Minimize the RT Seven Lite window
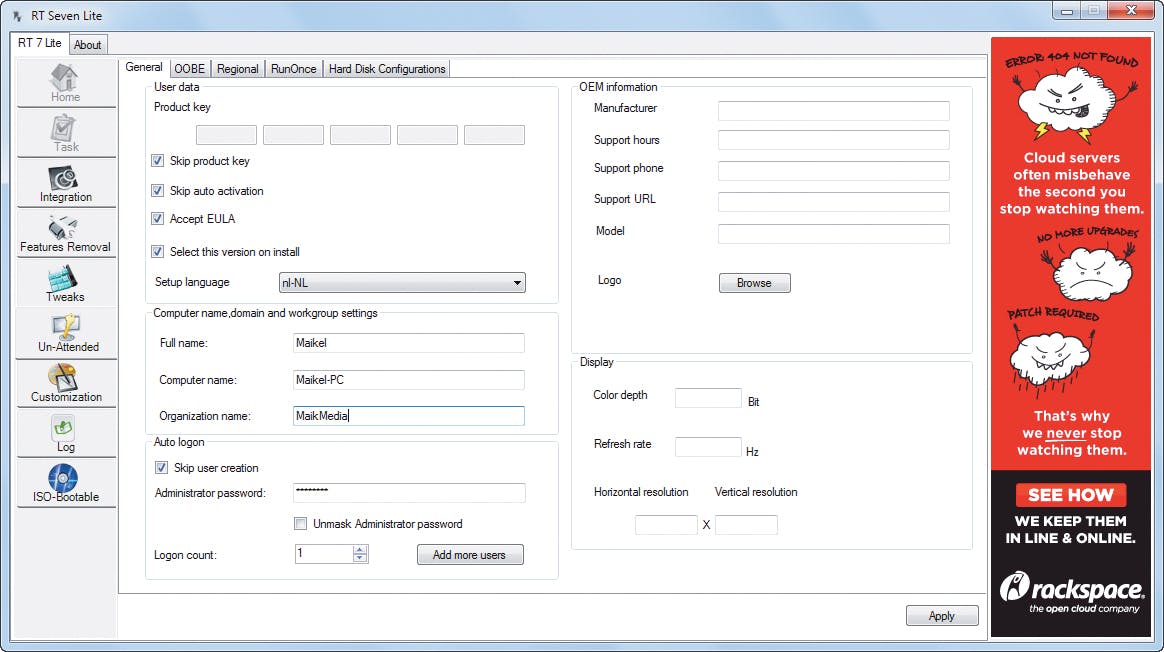The height and width of the screenshot is (652, 1164). coord(1067,10)
